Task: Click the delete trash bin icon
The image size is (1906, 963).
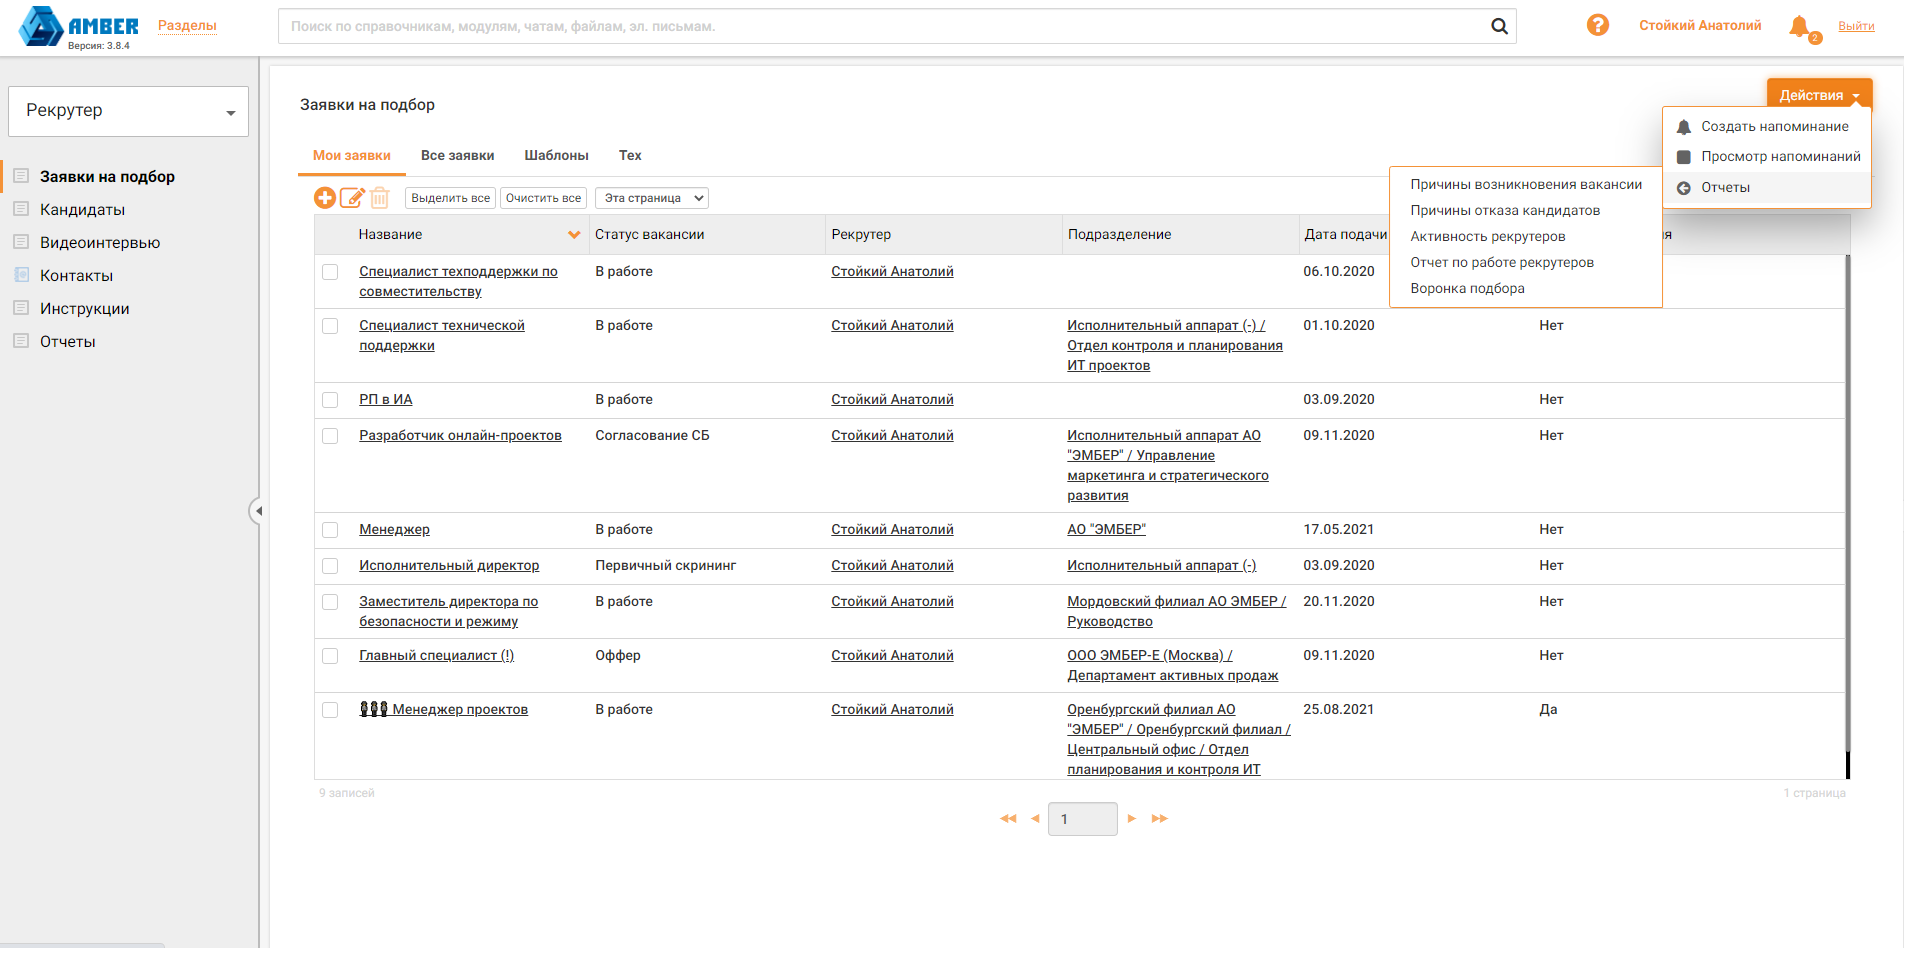Action: pos(379,198)
